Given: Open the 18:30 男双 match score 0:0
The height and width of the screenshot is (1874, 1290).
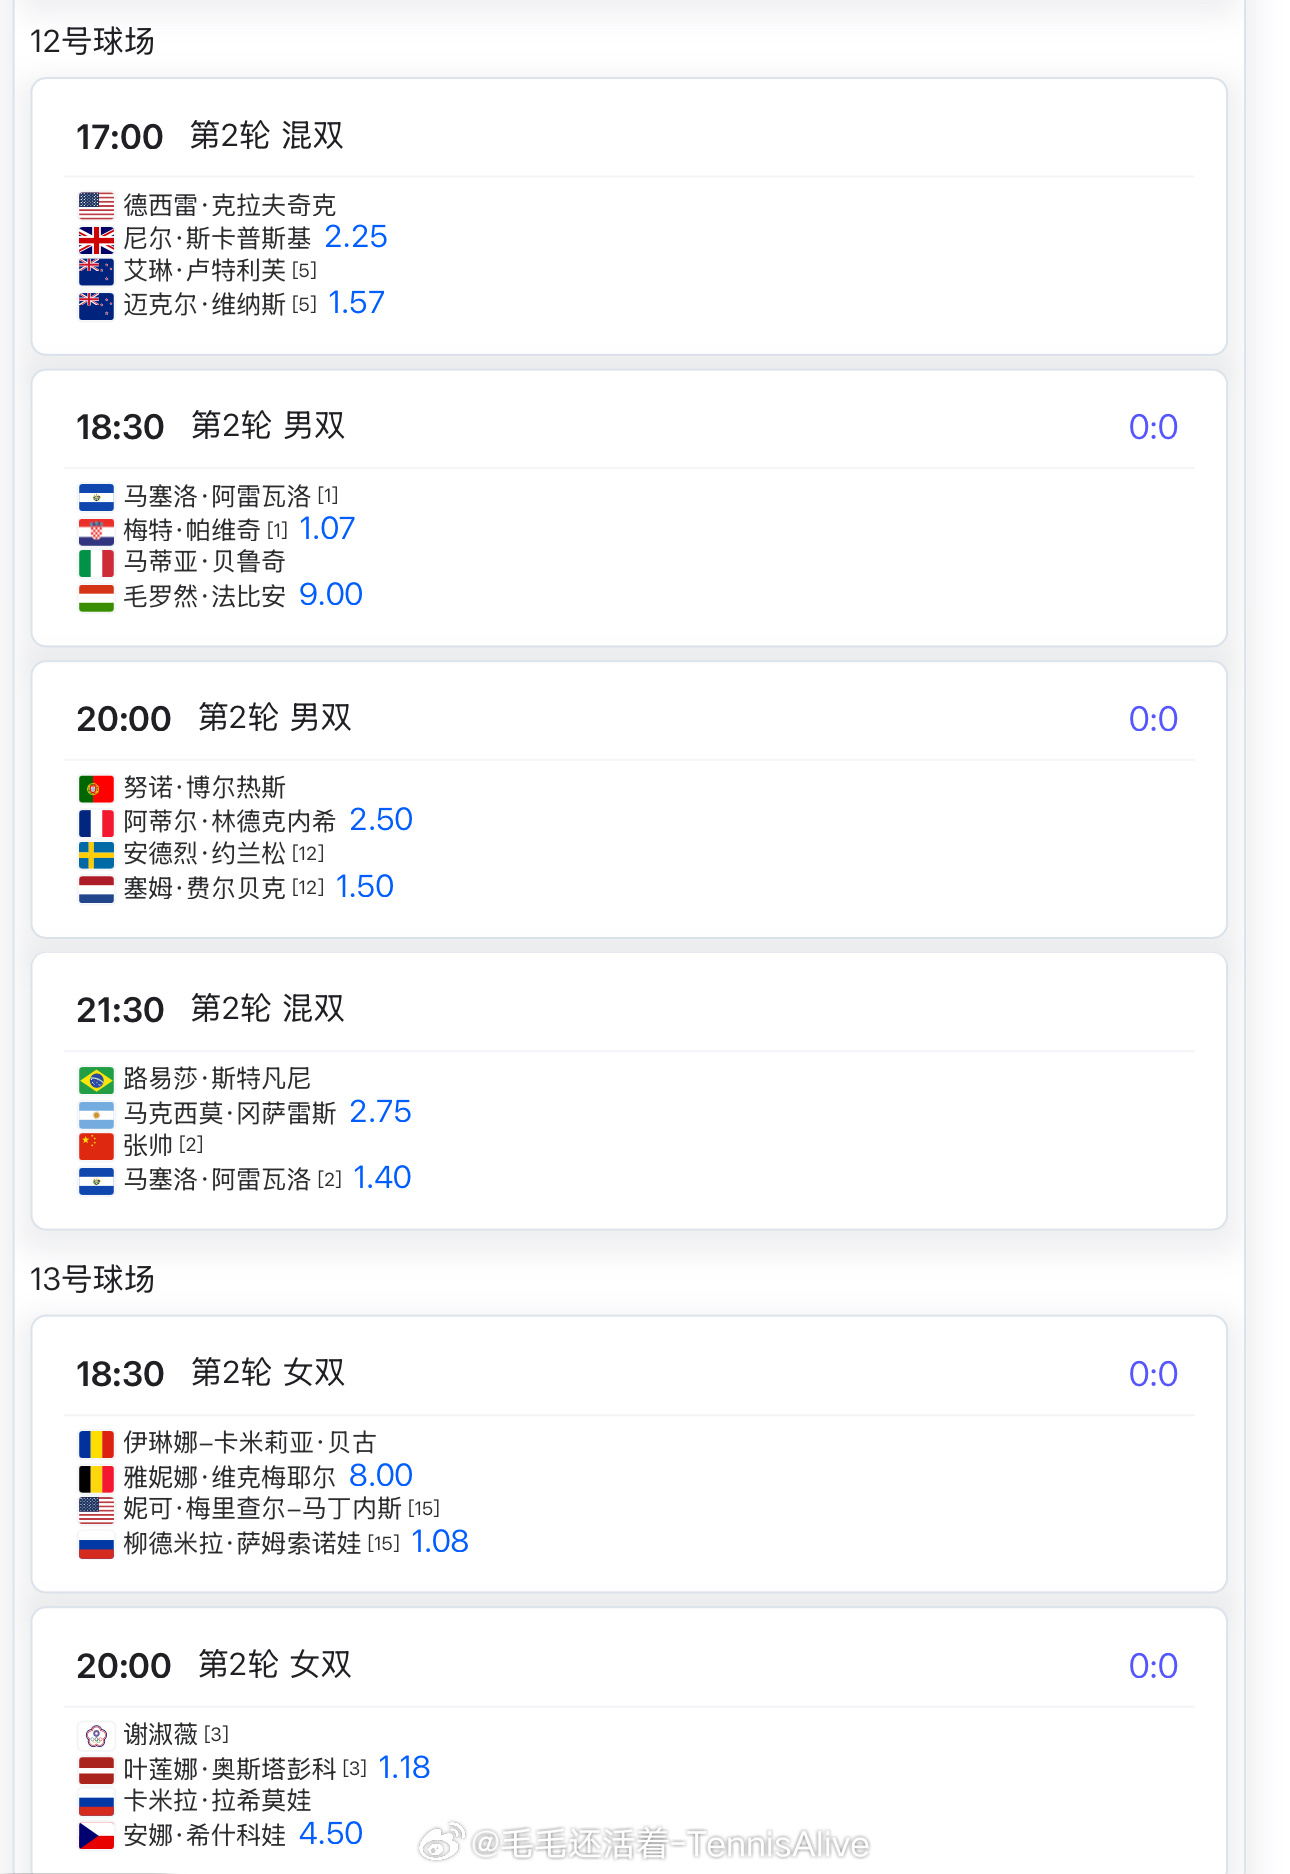Looking at the screenshot, I should click(1153, 427).
